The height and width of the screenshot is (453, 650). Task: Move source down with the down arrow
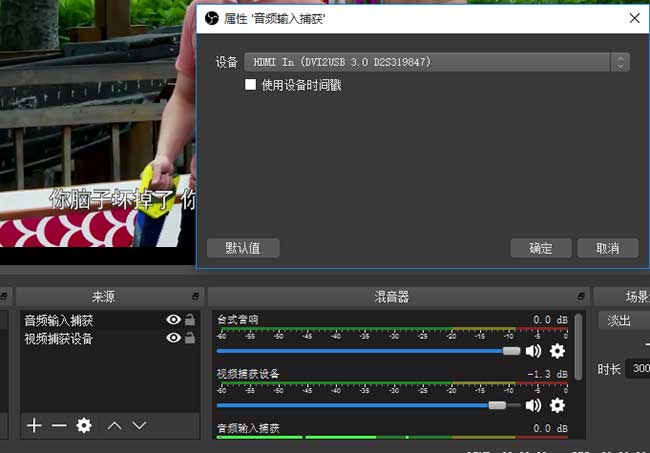tap(139, 425)
